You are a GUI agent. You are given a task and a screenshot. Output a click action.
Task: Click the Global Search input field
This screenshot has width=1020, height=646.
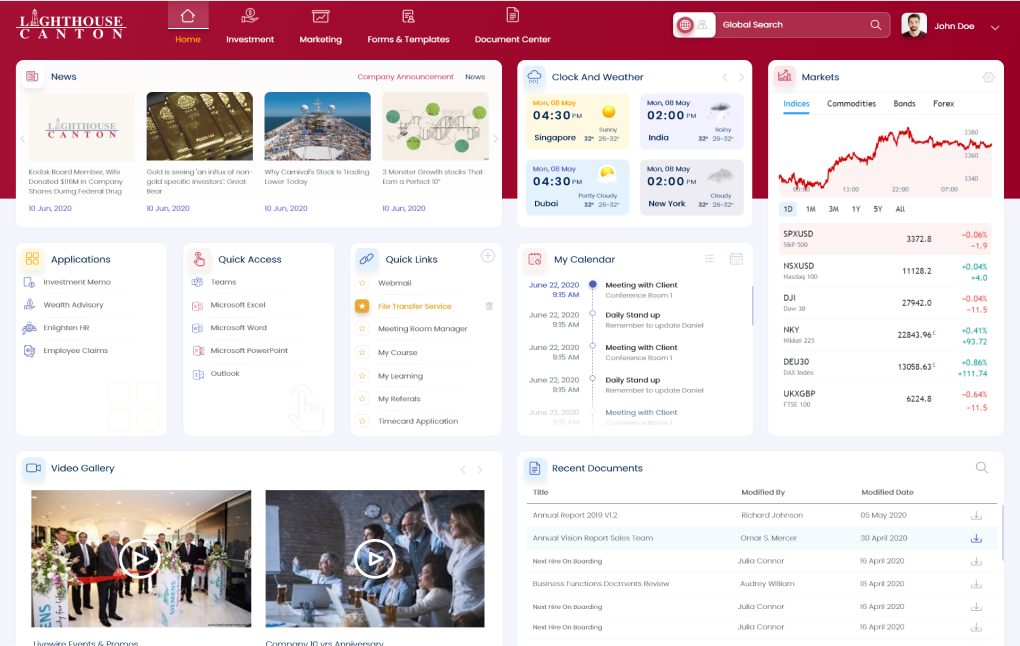tap(794, 25)
